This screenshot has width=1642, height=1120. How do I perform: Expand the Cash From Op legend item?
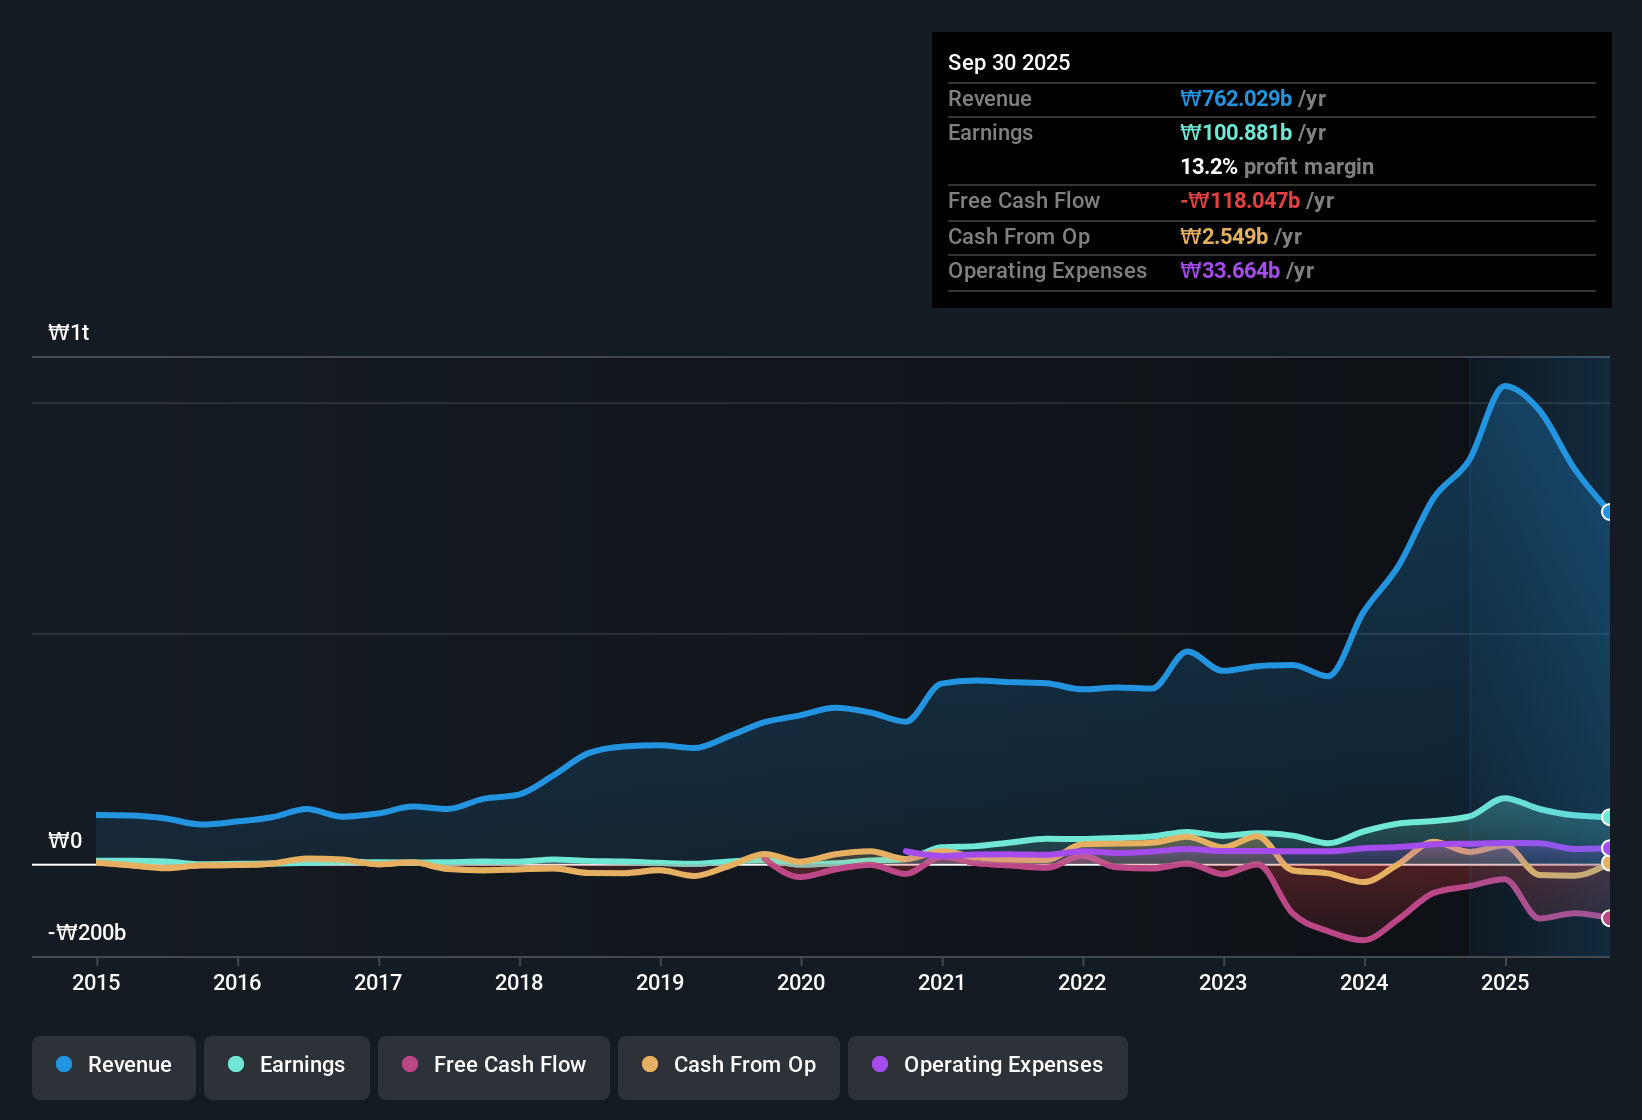(728, 1065)
